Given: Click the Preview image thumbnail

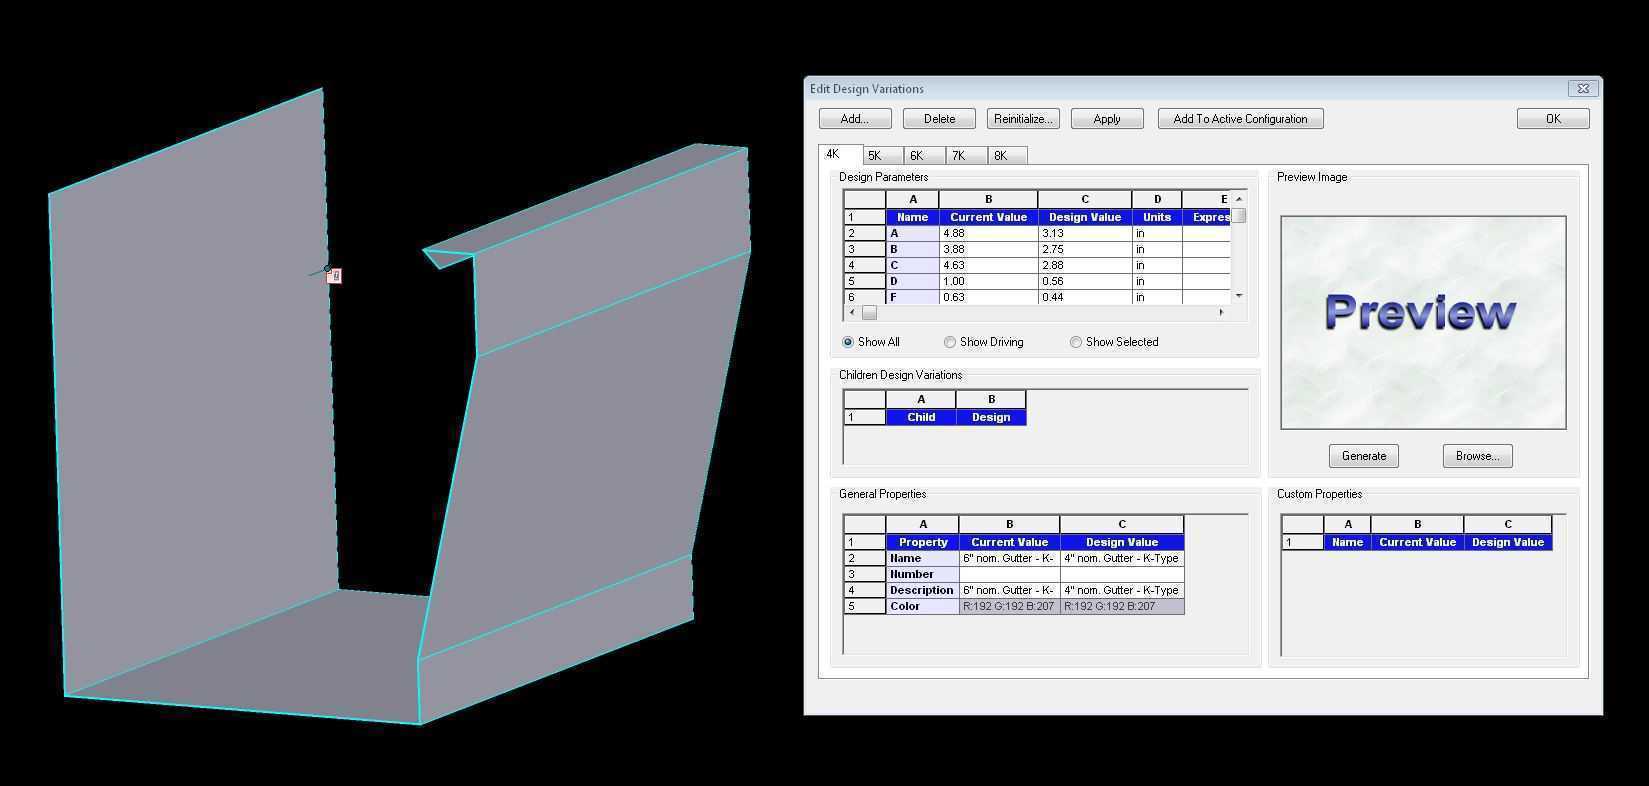Looking at the screenshot, I should 1423,322.
